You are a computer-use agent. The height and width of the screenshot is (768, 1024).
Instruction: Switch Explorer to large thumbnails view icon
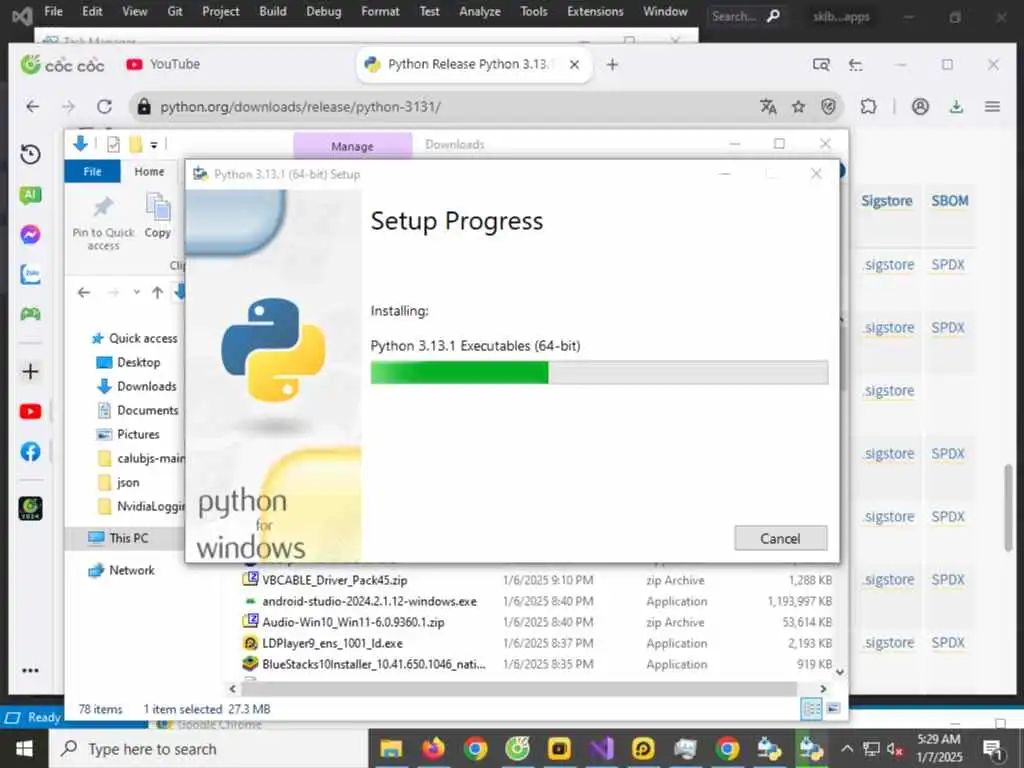click(x=833, y=709)
